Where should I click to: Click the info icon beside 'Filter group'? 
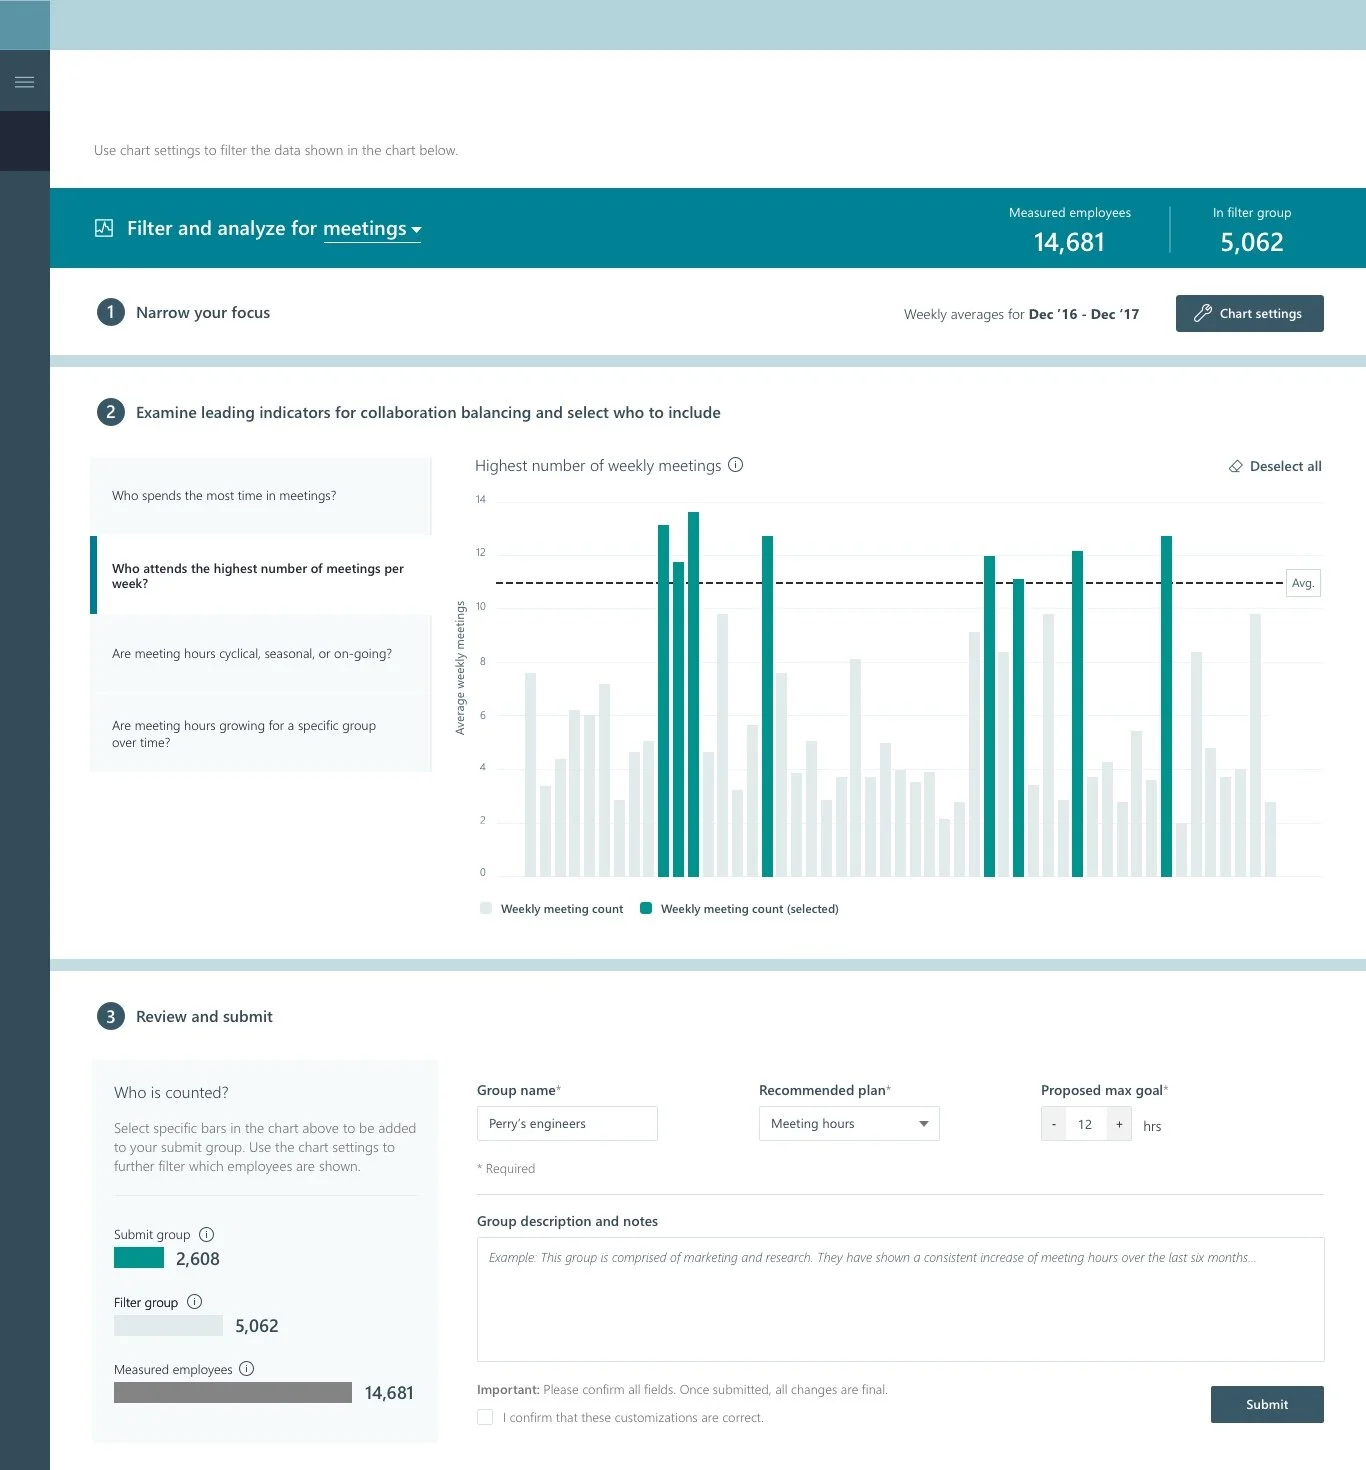click(x=193, y=1301)
